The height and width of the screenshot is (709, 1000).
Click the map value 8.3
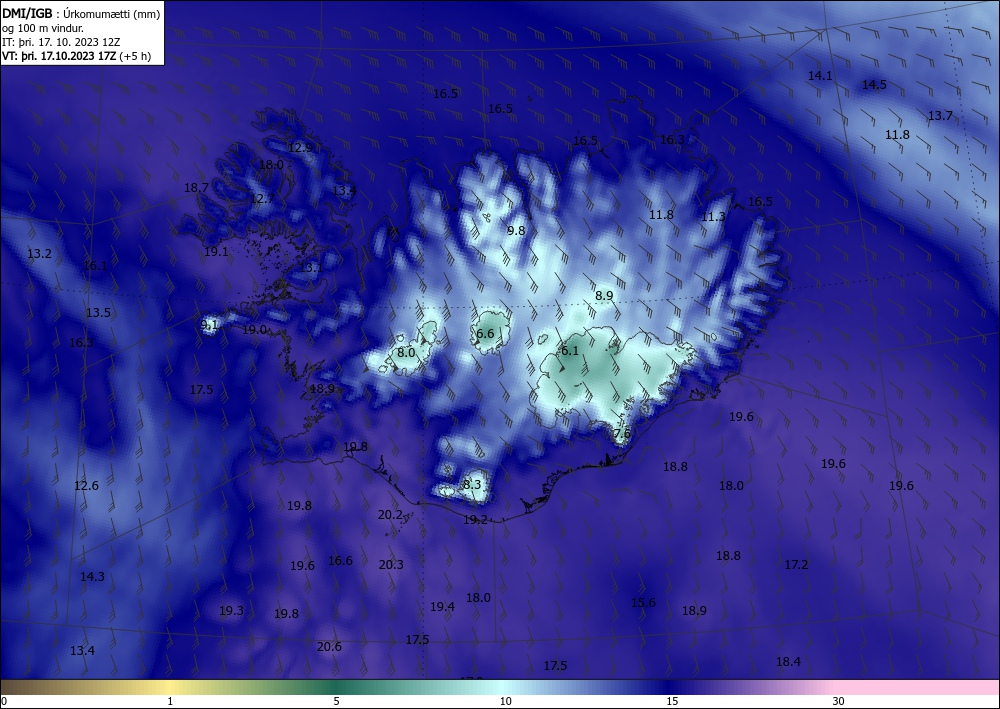pos(472,484)
